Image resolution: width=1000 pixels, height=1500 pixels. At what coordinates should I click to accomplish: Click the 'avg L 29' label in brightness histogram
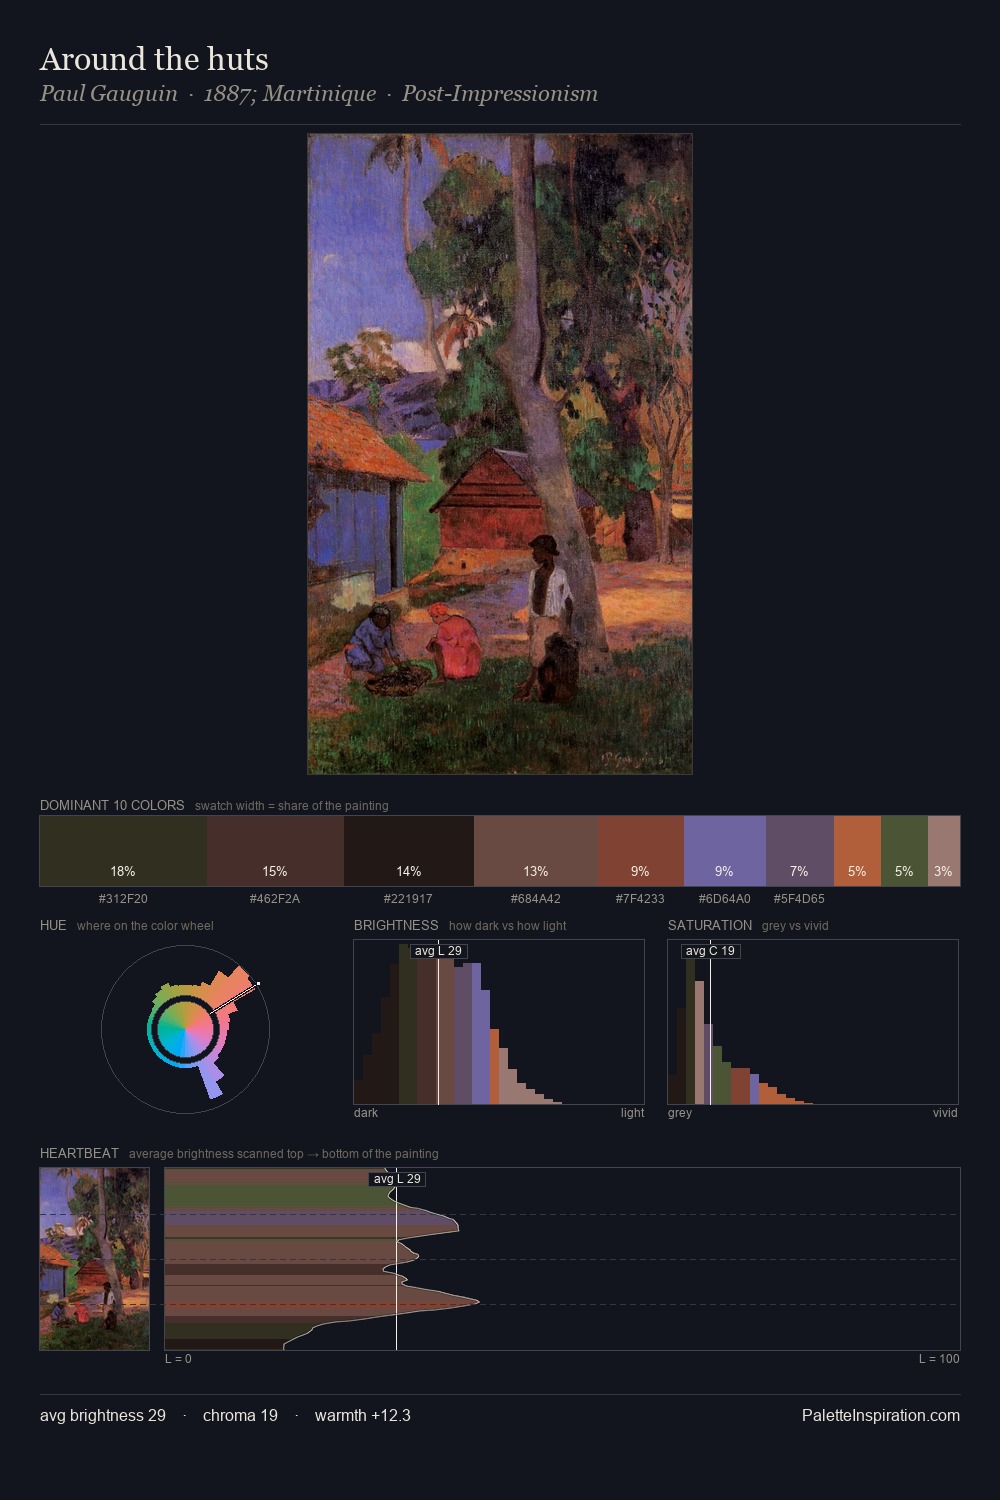coord(438,951)
